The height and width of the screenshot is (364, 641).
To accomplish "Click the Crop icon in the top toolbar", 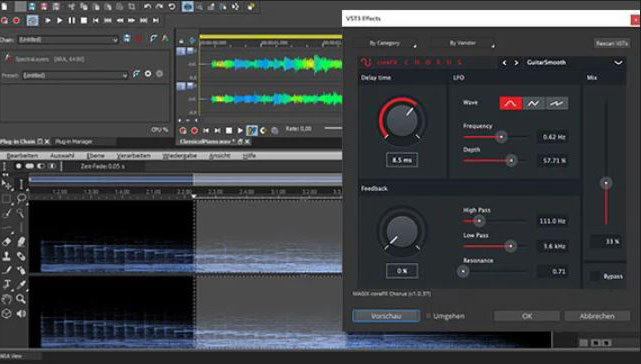I will [132, 7].
